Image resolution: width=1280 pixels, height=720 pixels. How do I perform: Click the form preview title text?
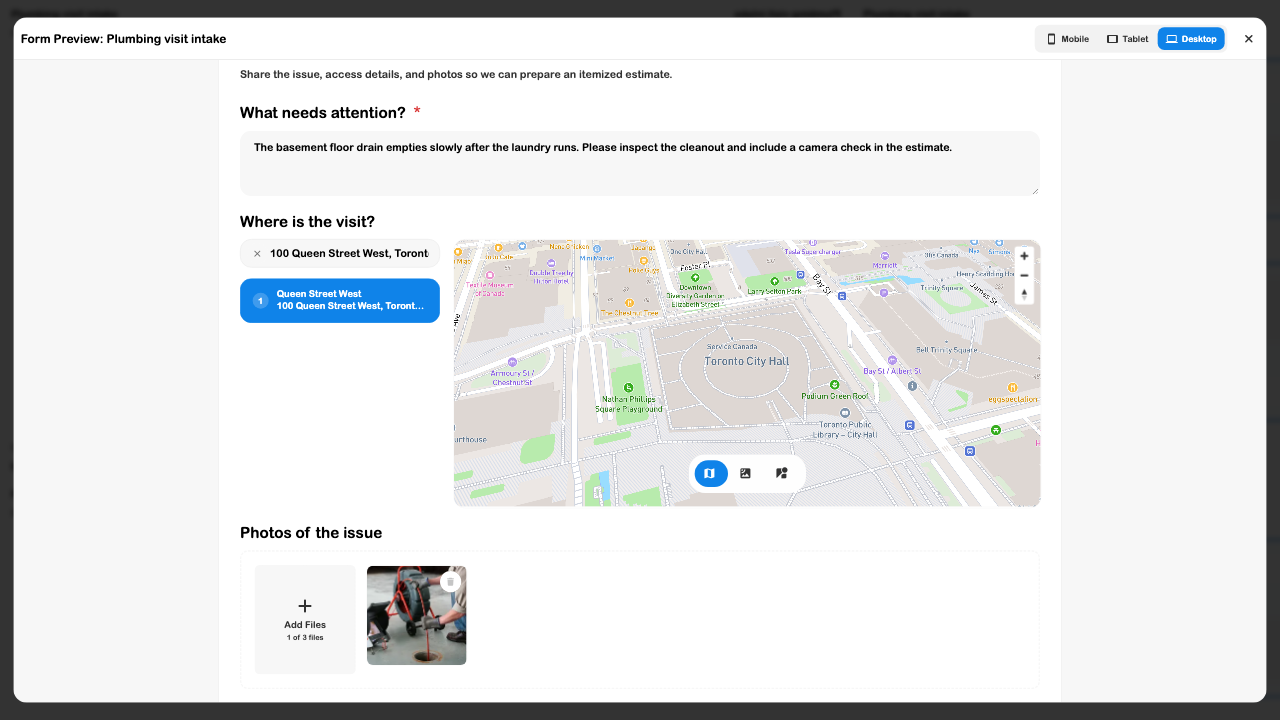click(123, 39)
